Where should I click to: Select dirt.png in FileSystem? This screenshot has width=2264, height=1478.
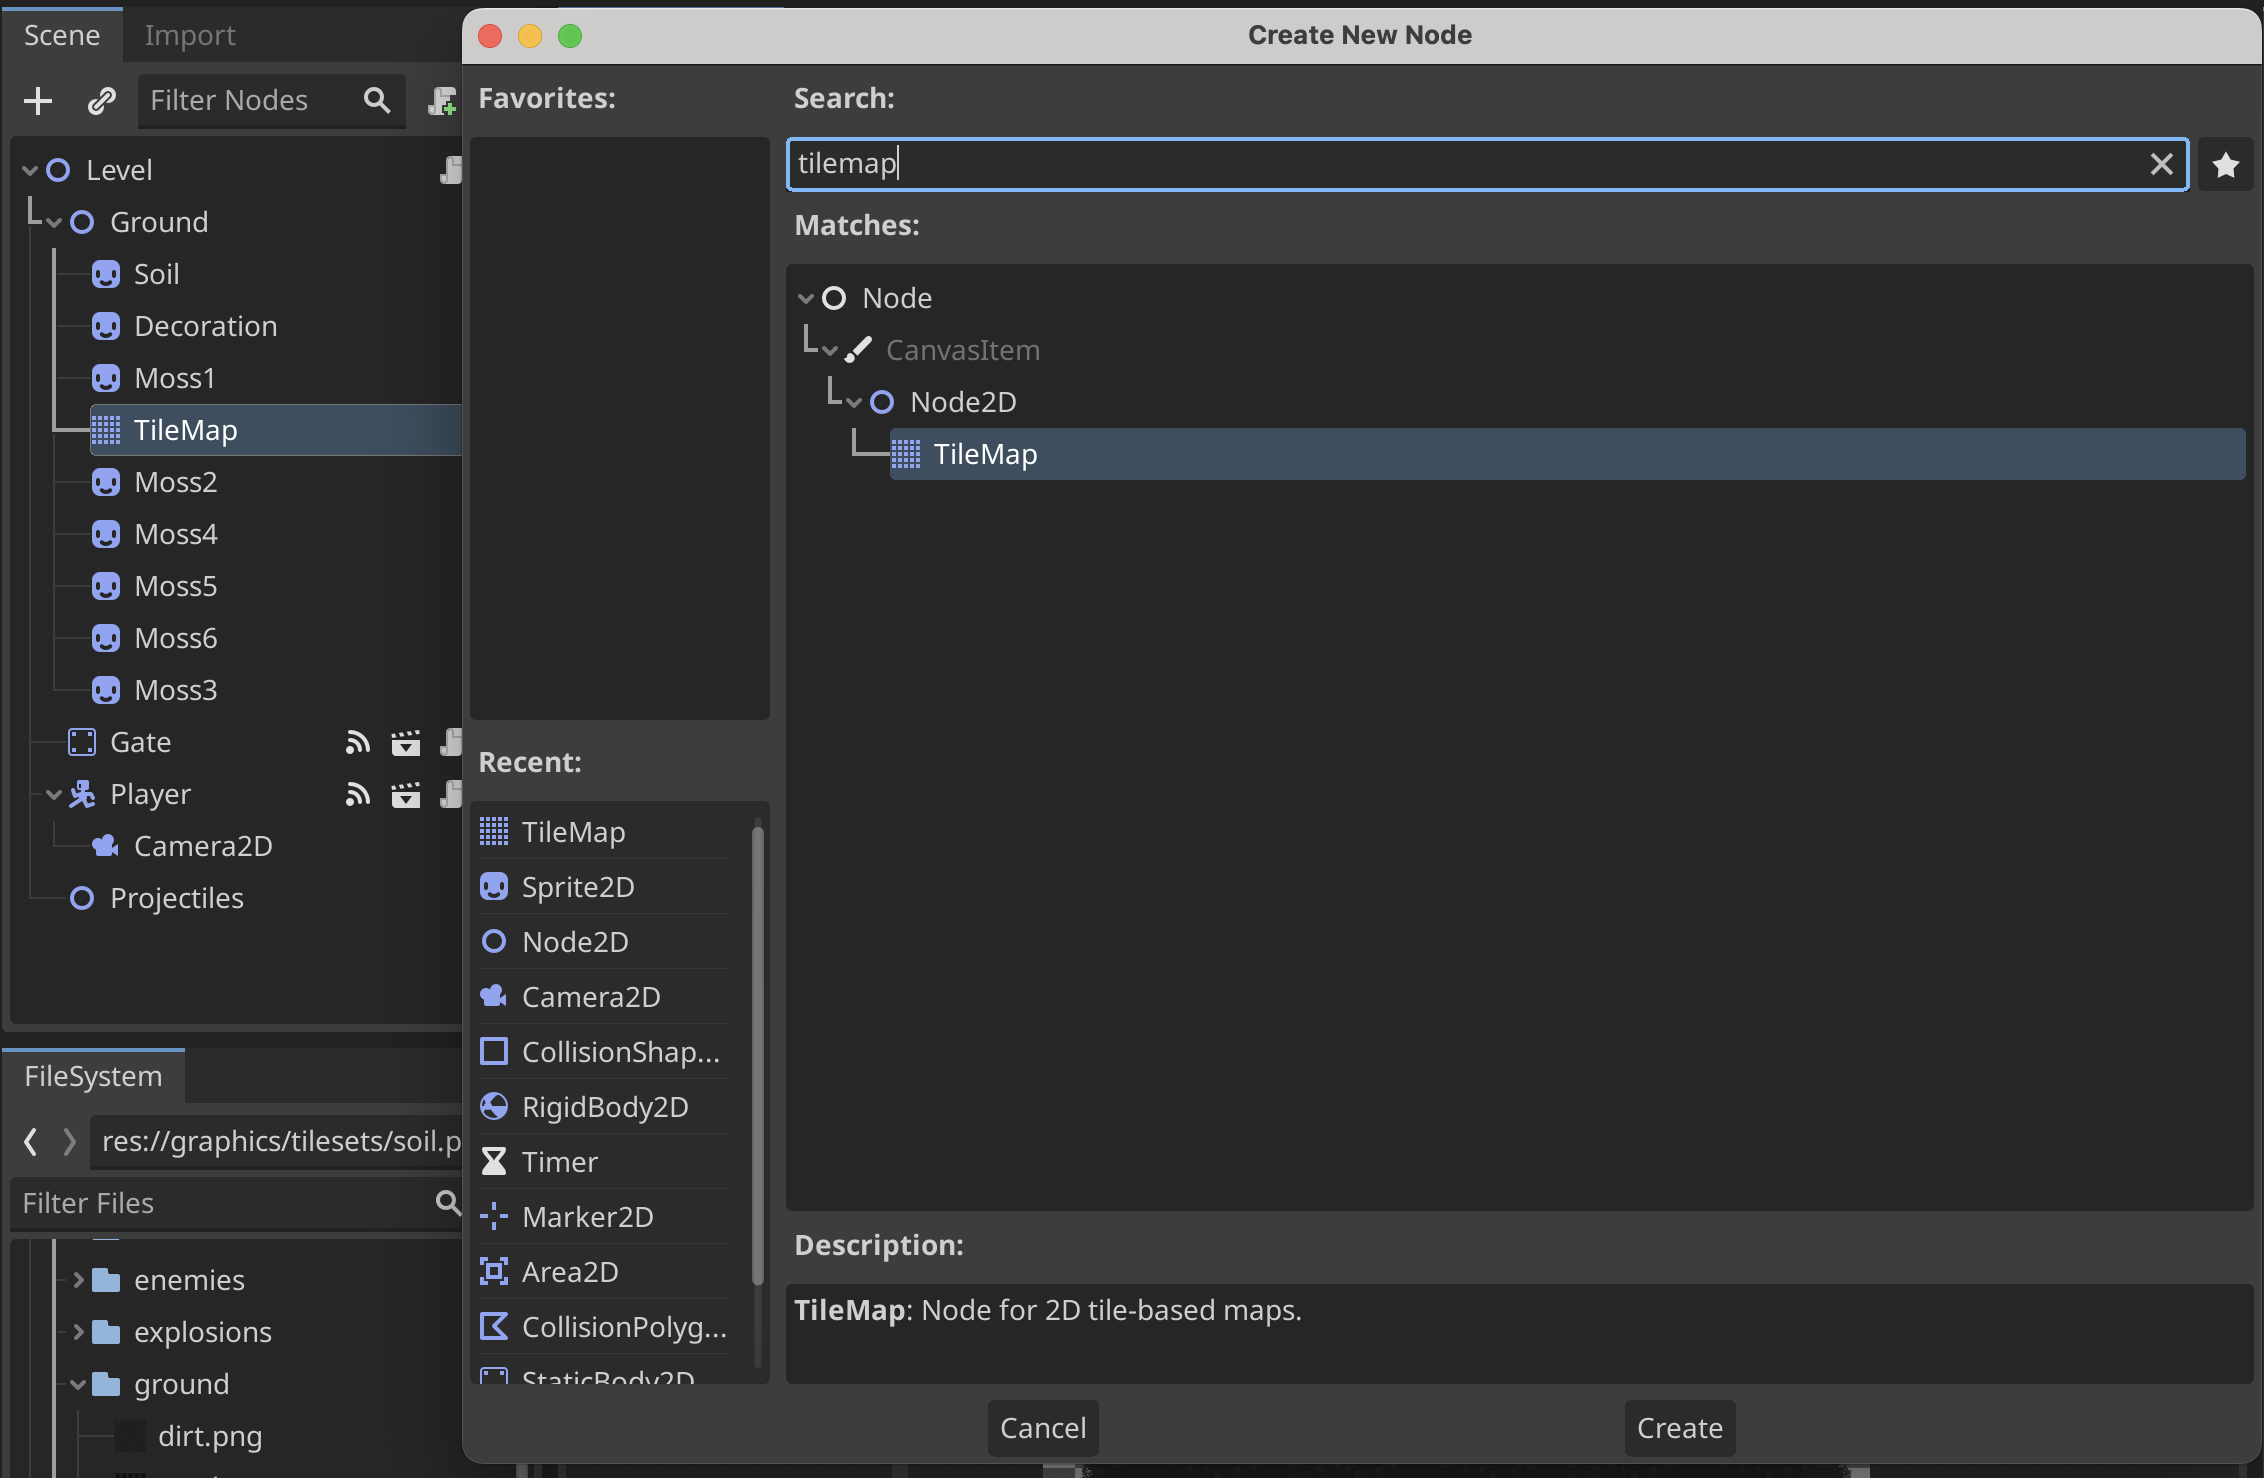[210, 1436]
